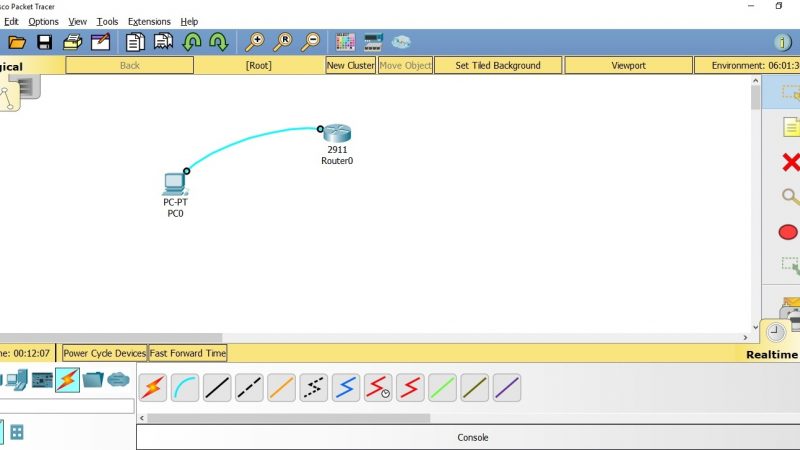Select the Multiuser Connection cloud category
Viewport: 800px width, 450px height.
point(118,380)
